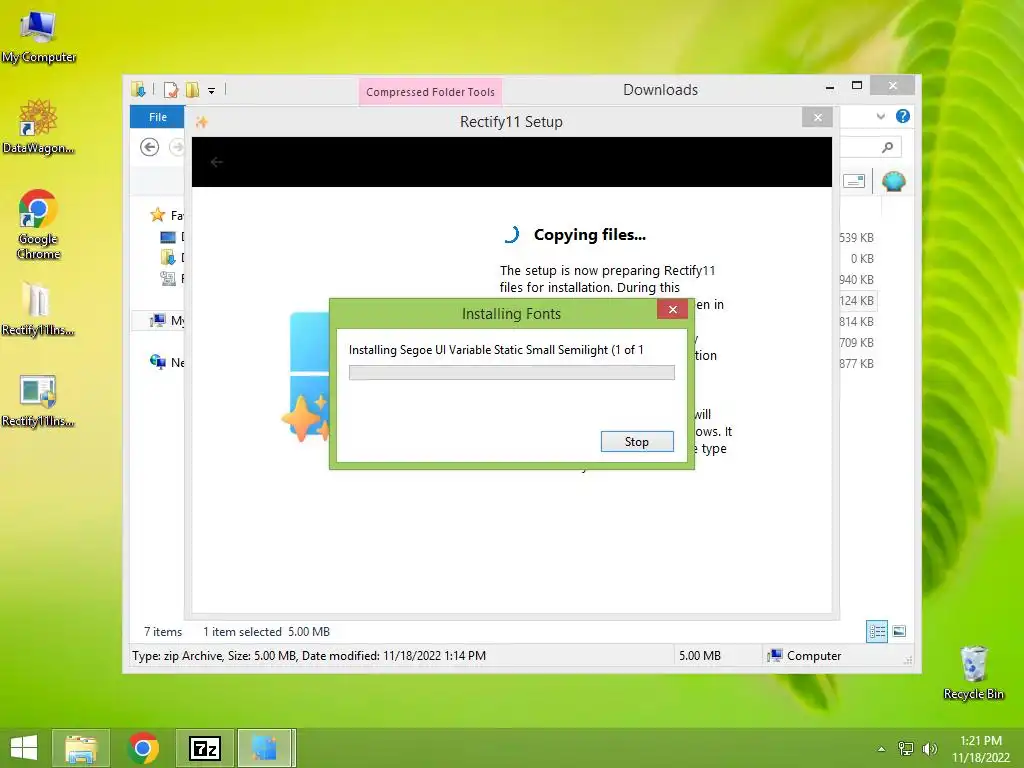1024x768 pixels.
Task: Expand the Customize Quick Access Toolbar dropdown
Action: [212, 91]
